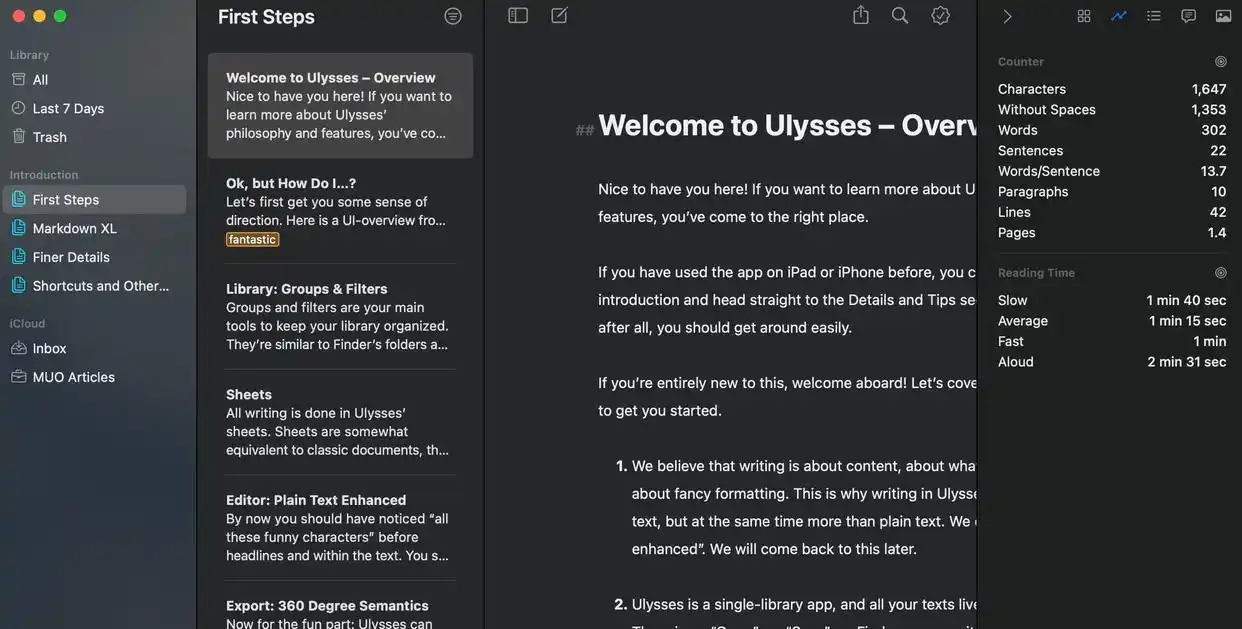
Task: Open Reading Time section options button
Action: [x=1221, y=272]
